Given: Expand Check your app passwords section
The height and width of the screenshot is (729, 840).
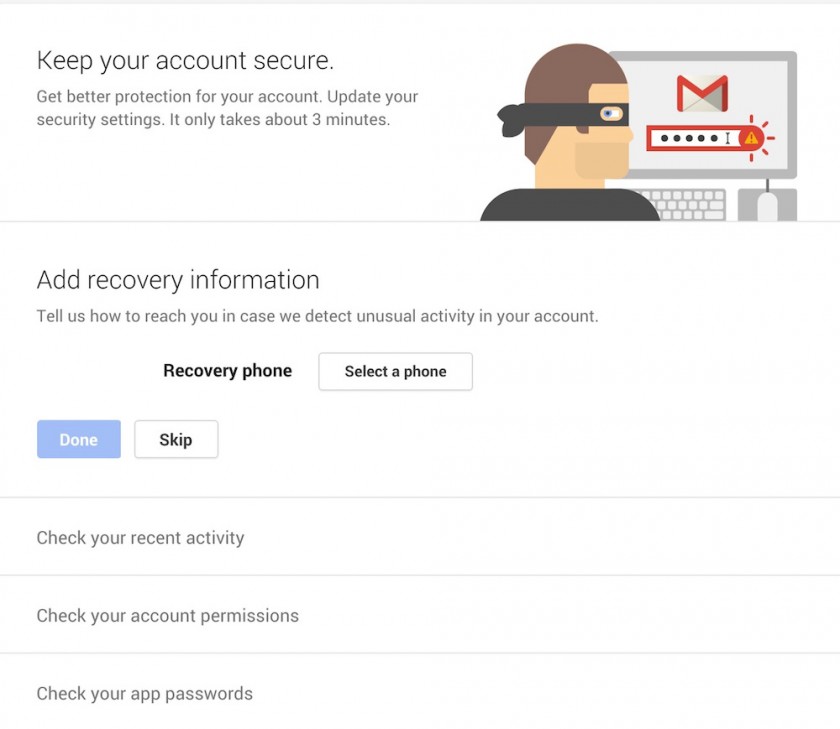Looking at the screenshot, I should 144,694.
